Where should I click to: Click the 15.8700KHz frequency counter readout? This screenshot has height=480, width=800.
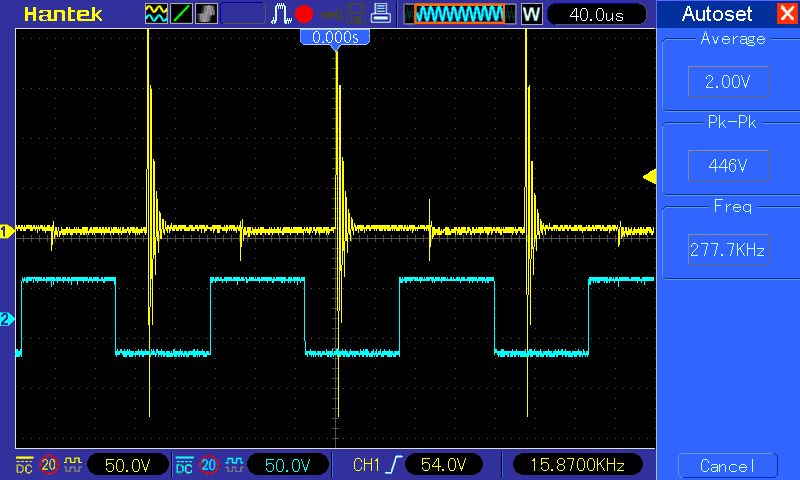point(578,465)
